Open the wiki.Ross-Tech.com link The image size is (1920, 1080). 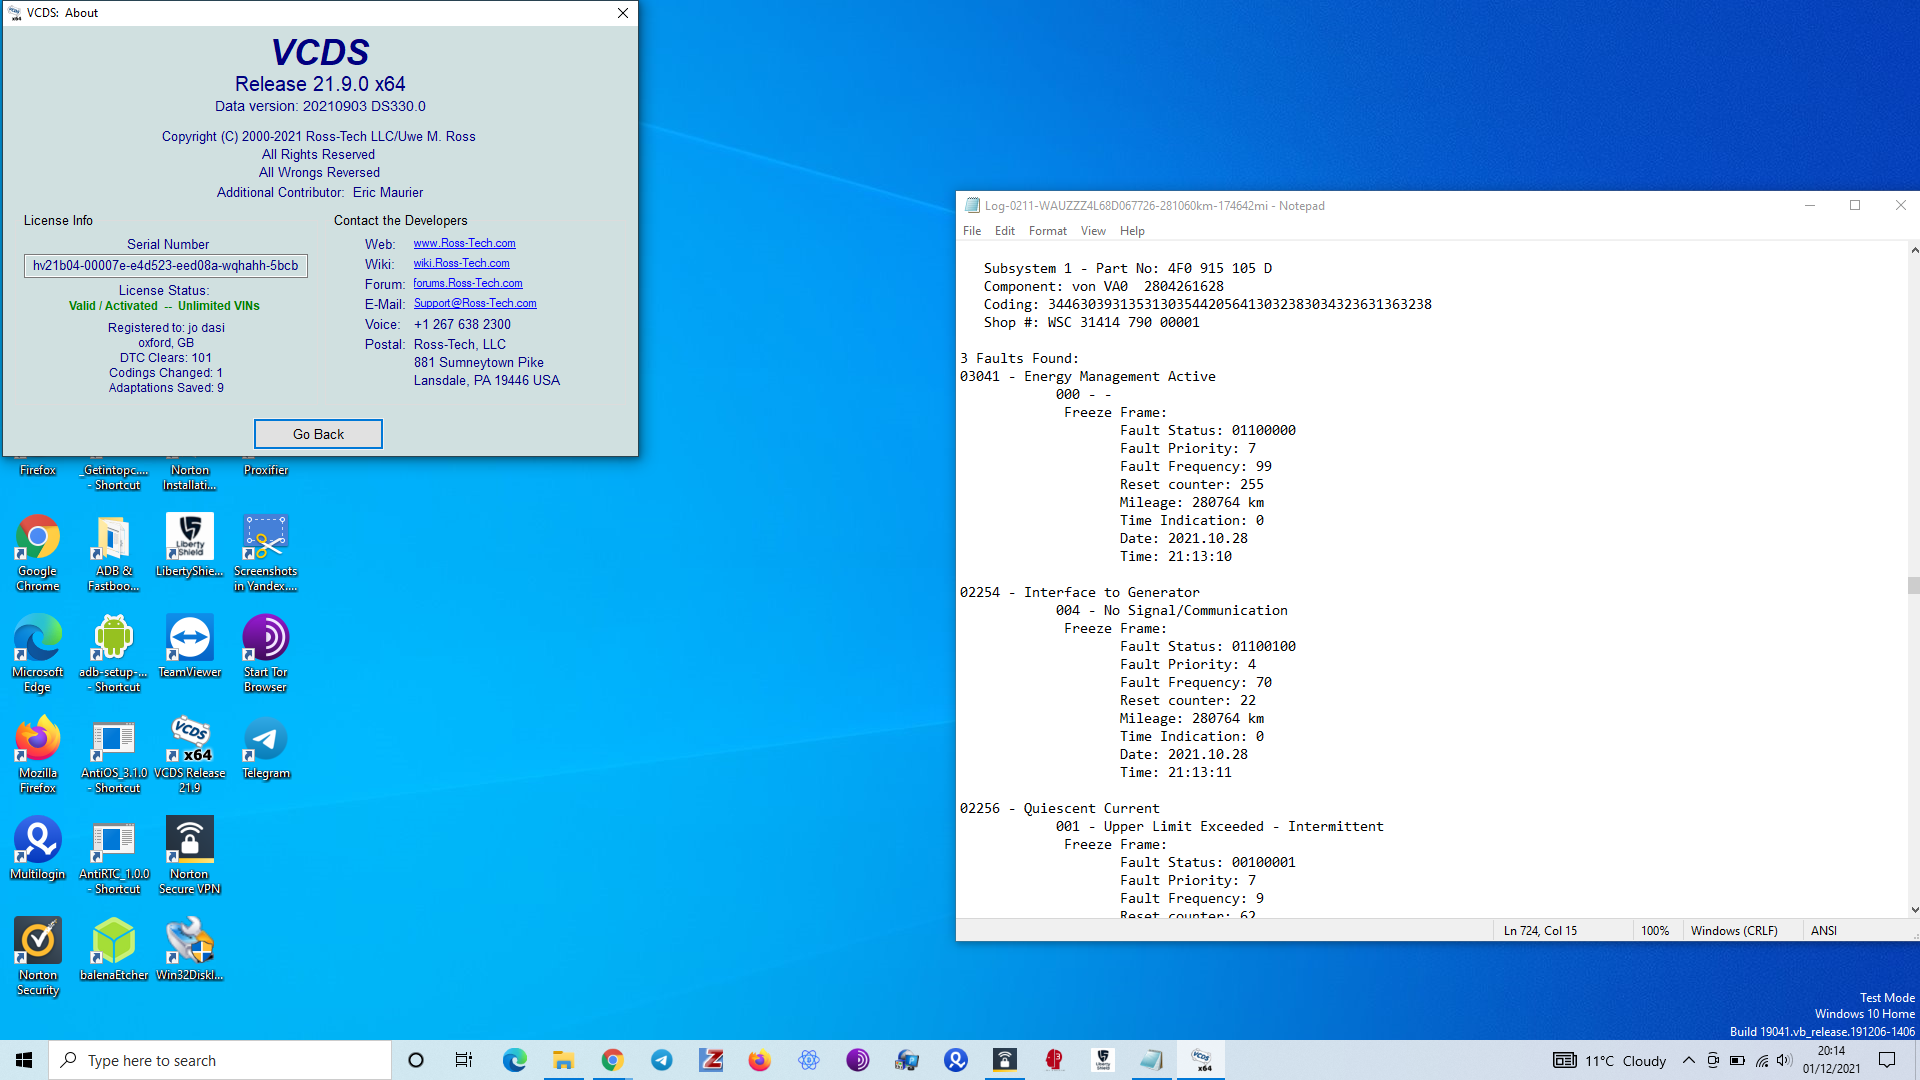pos(461,263)
